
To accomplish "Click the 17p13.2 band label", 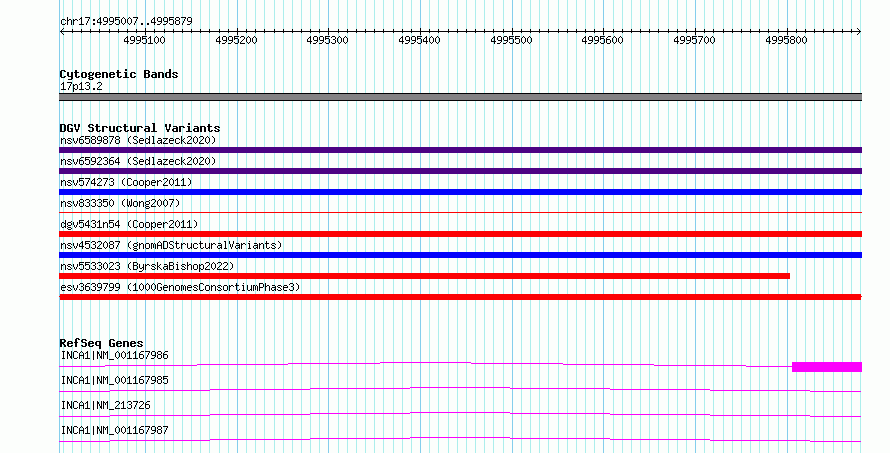I will pyautogui.click(x=81, y=86).
